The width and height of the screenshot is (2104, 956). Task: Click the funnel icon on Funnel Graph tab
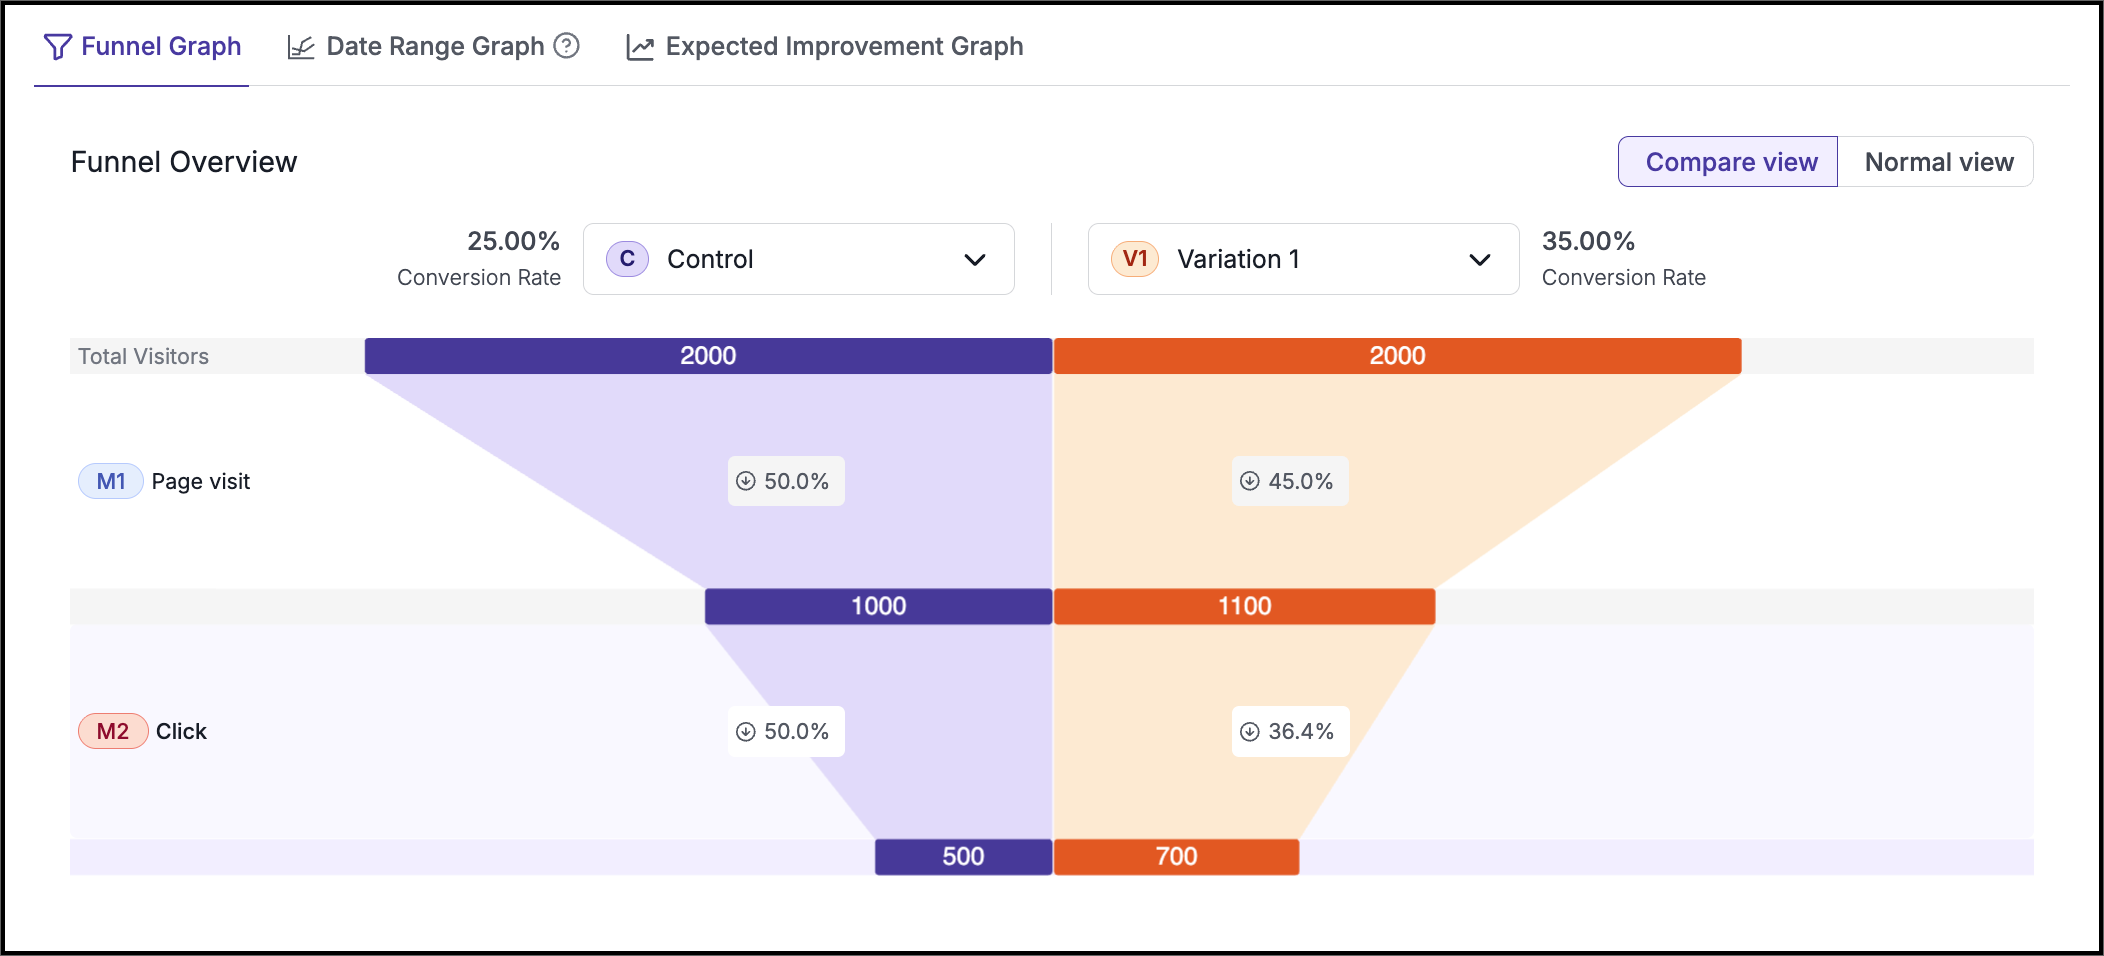[x=58, y=47]
